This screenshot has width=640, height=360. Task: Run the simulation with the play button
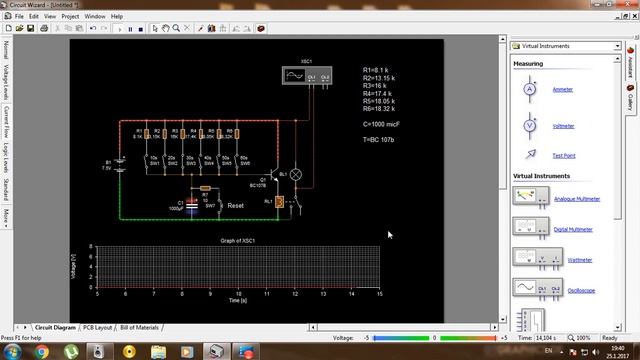120,29
